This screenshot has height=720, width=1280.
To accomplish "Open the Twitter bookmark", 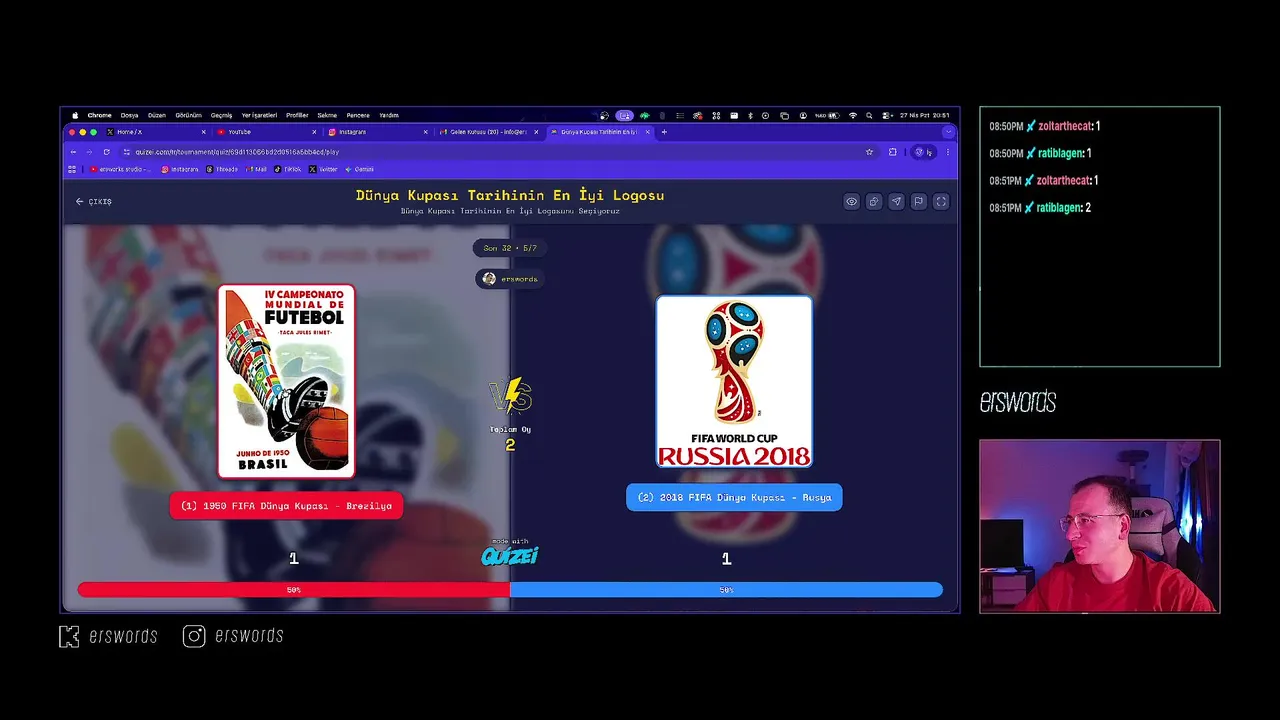I will (324, 169).
